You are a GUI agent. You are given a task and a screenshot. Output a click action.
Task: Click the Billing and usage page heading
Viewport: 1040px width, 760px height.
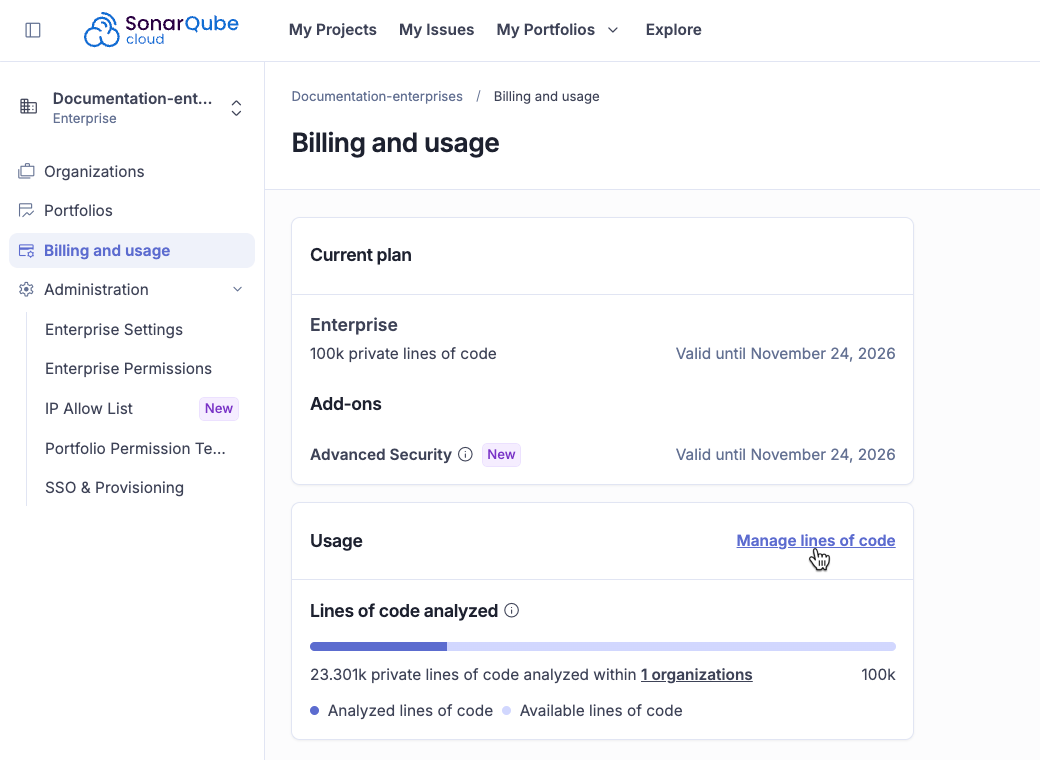(395, 143)
